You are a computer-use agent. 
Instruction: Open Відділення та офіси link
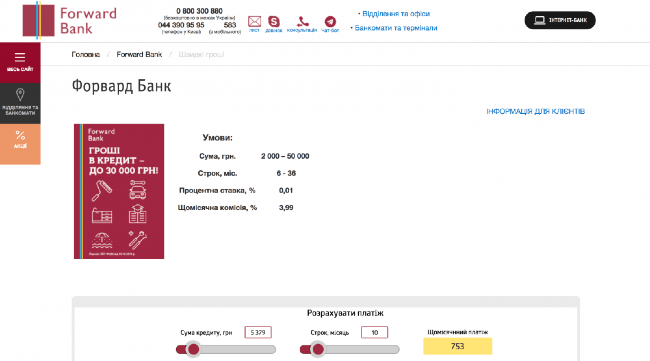coord(396,14)
